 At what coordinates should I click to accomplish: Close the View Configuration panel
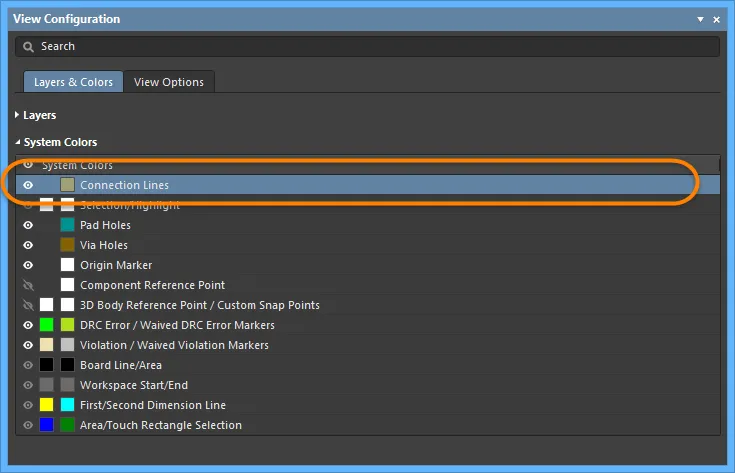click(716, 19)
